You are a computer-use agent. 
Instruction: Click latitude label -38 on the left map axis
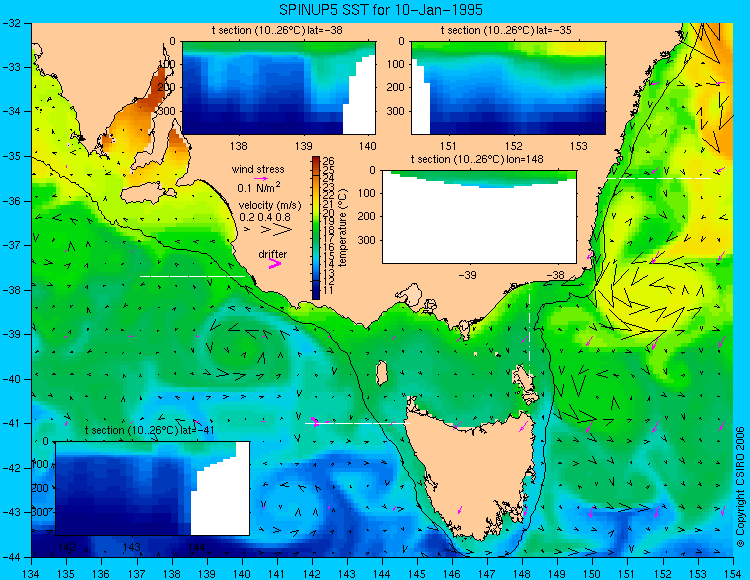point(10,290)
